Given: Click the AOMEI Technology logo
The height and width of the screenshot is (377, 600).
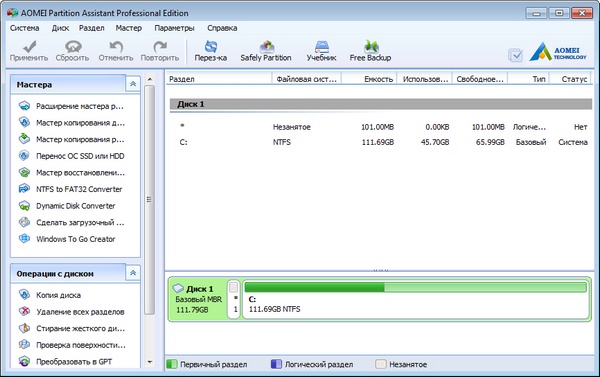Looking at the screenshot, I should [558, 52].
